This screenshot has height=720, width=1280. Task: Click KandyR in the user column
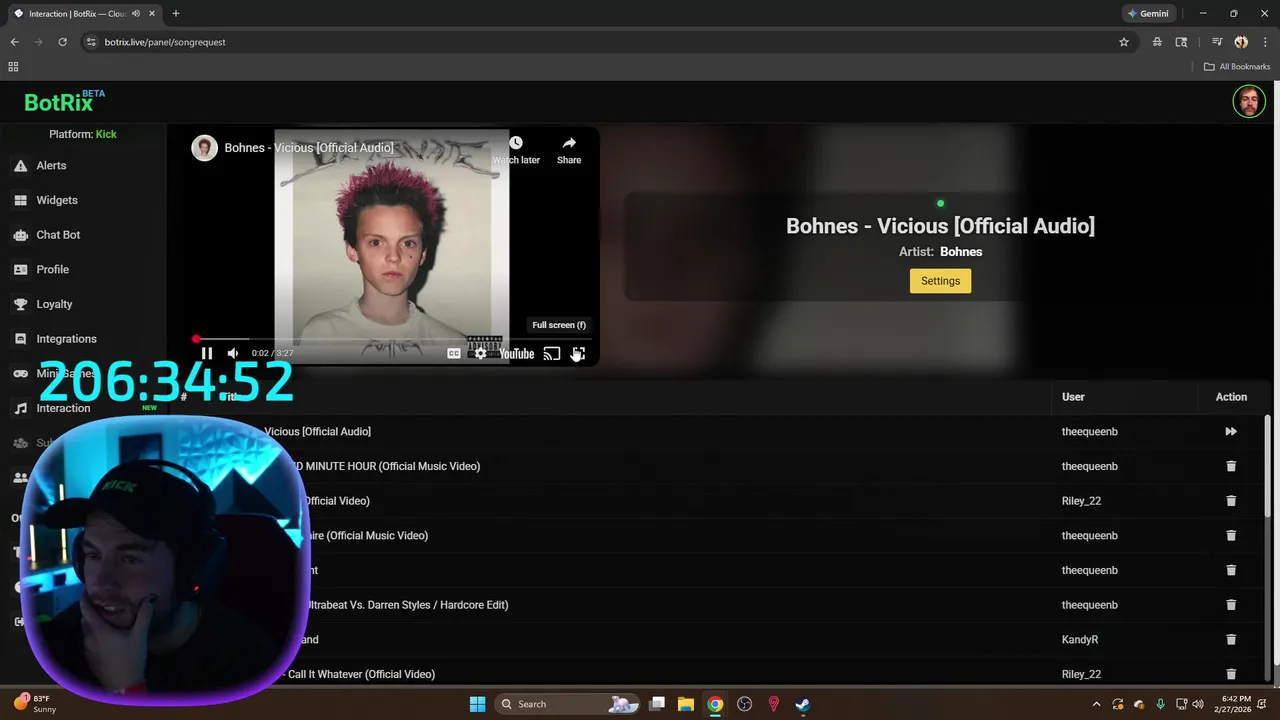(x=1080, y=640)
